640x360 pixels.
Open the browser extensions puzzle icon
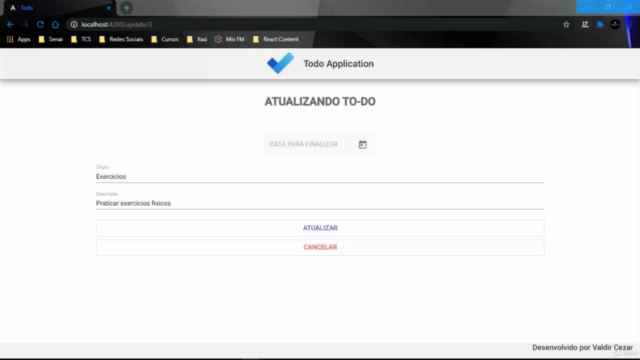point(600,24)
